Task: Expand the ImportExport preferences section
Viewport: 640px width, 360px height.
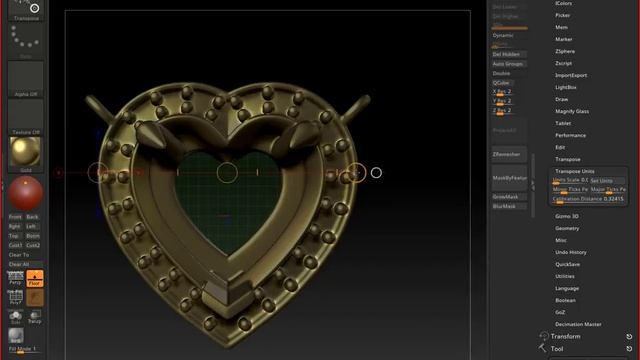Action: (571, 76)
